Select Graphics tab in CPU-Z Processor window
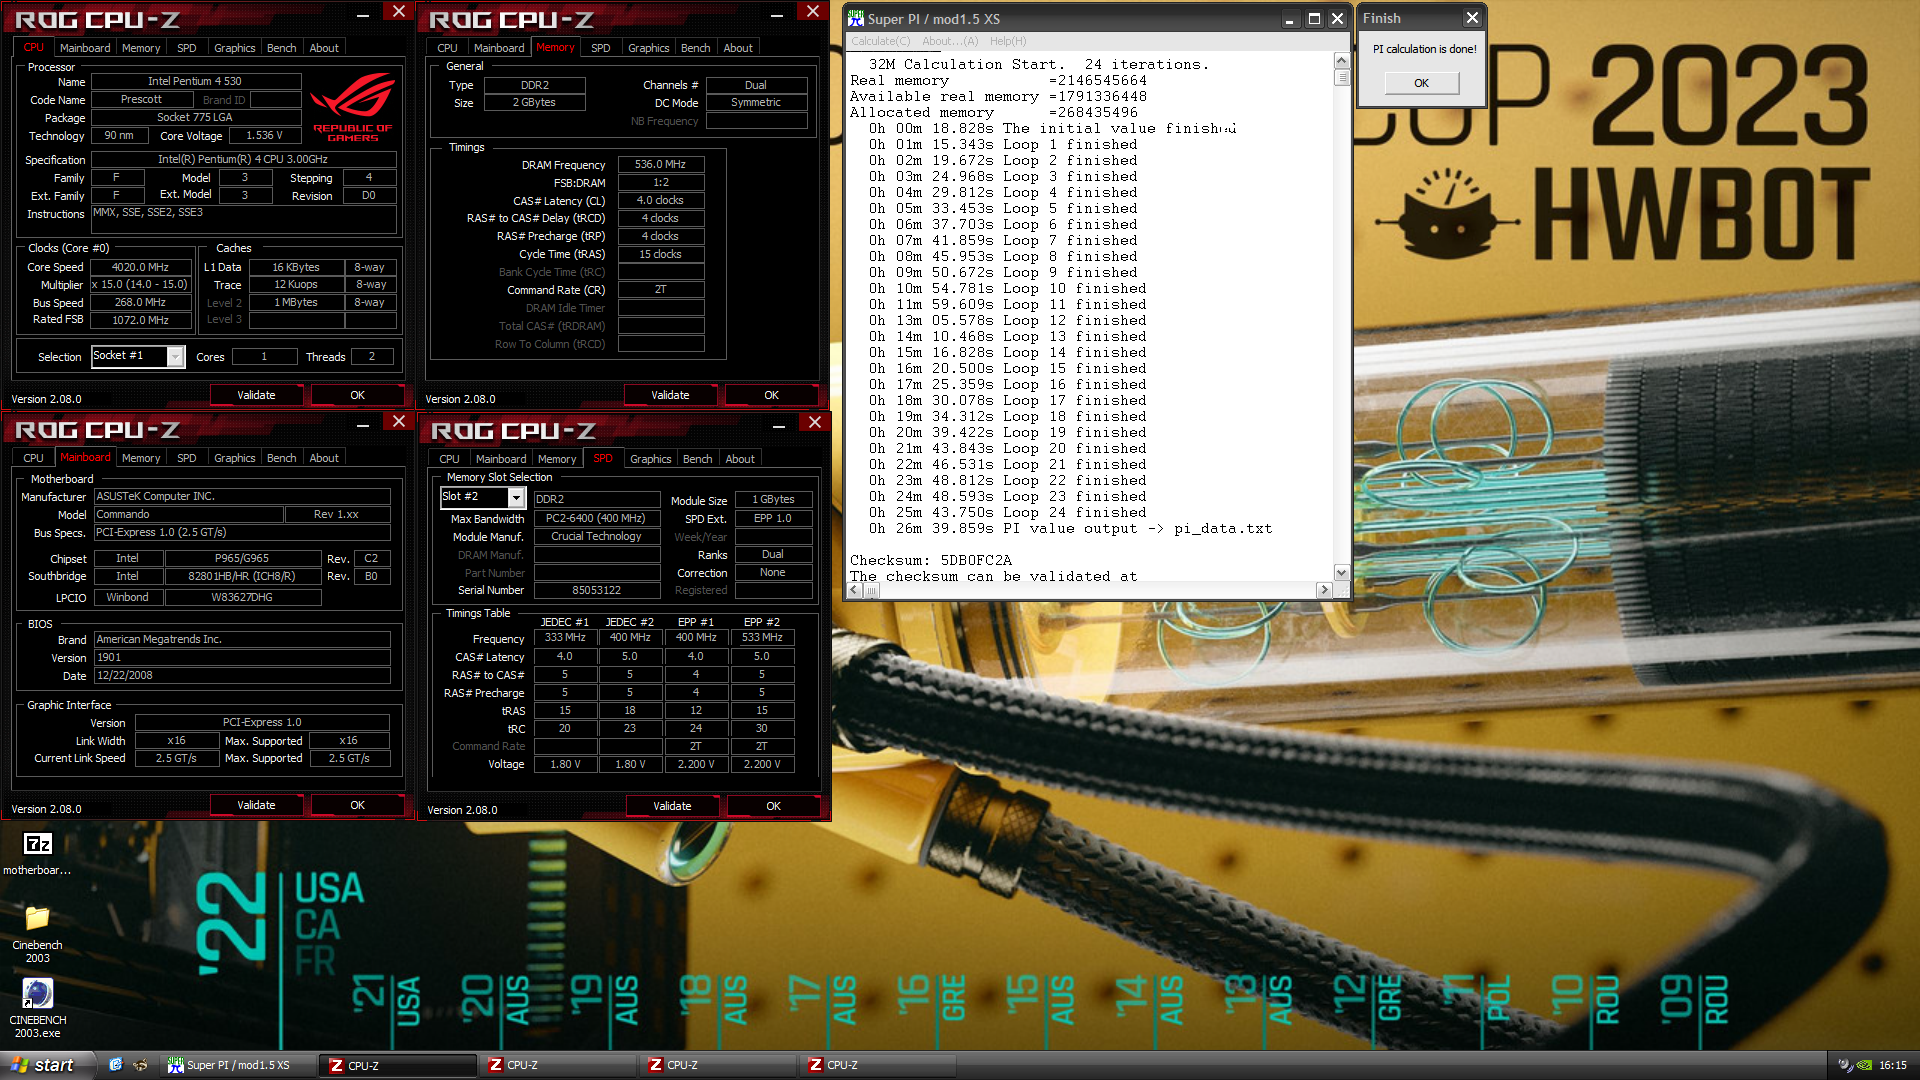Image resolution: width=1920 pixels, height=1080 pixels. coord(235,48)
